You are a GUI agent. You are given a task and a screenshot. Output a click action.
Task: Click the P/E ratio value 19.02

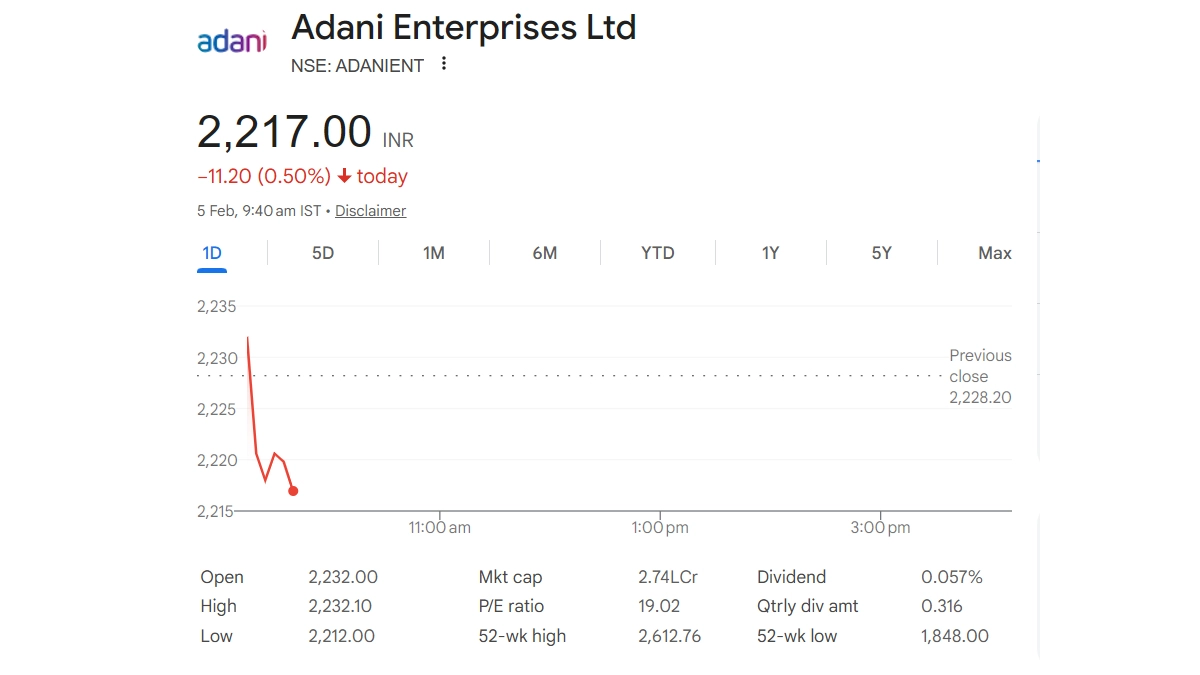659,606
